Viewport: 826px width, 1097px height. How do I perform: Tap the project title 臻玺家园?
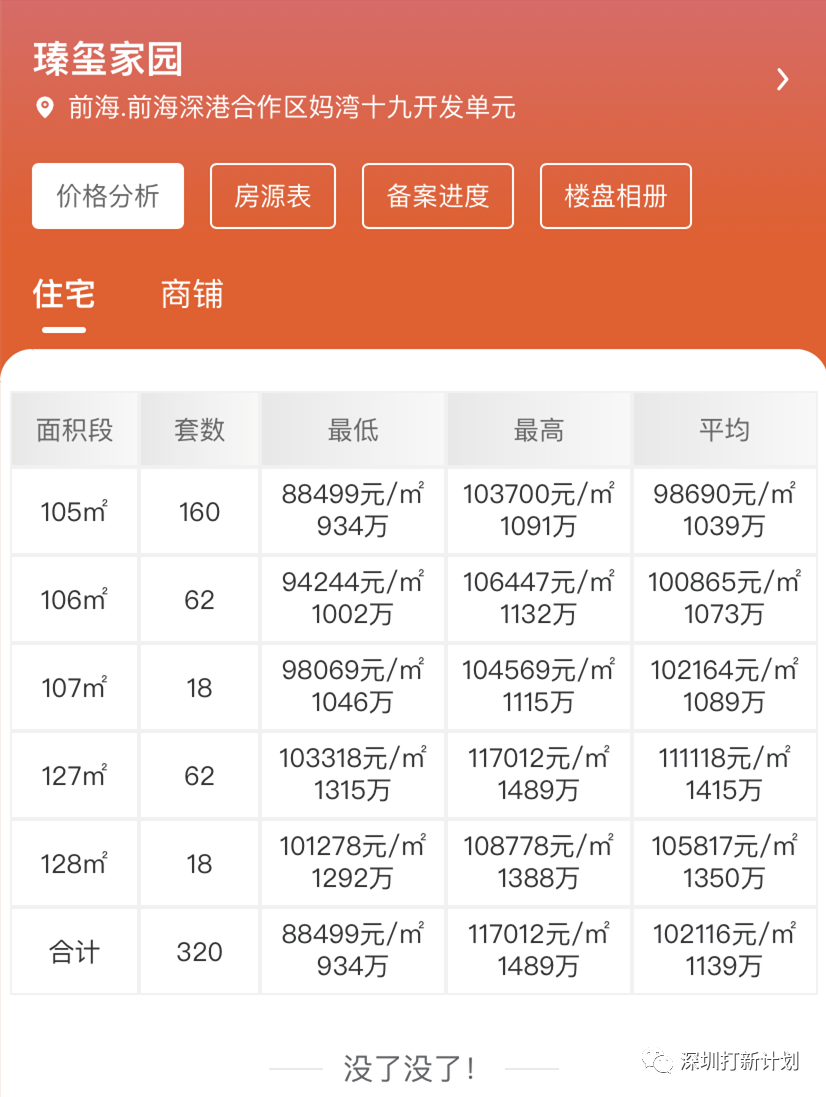[x=108, y=59]
